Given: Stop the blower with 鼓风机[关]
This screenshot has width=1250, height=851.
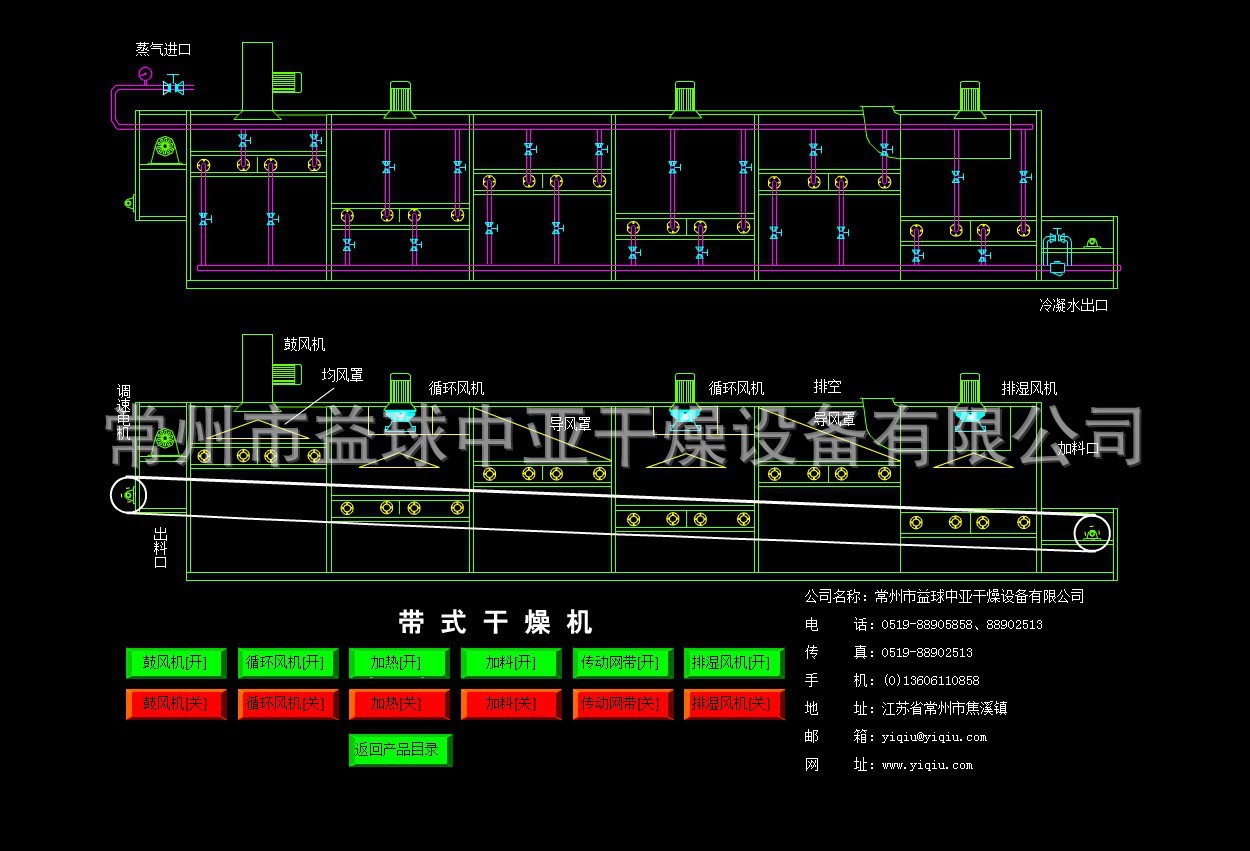Looking at the screenshot, I should pyautogui.click(x=176, y=704).
